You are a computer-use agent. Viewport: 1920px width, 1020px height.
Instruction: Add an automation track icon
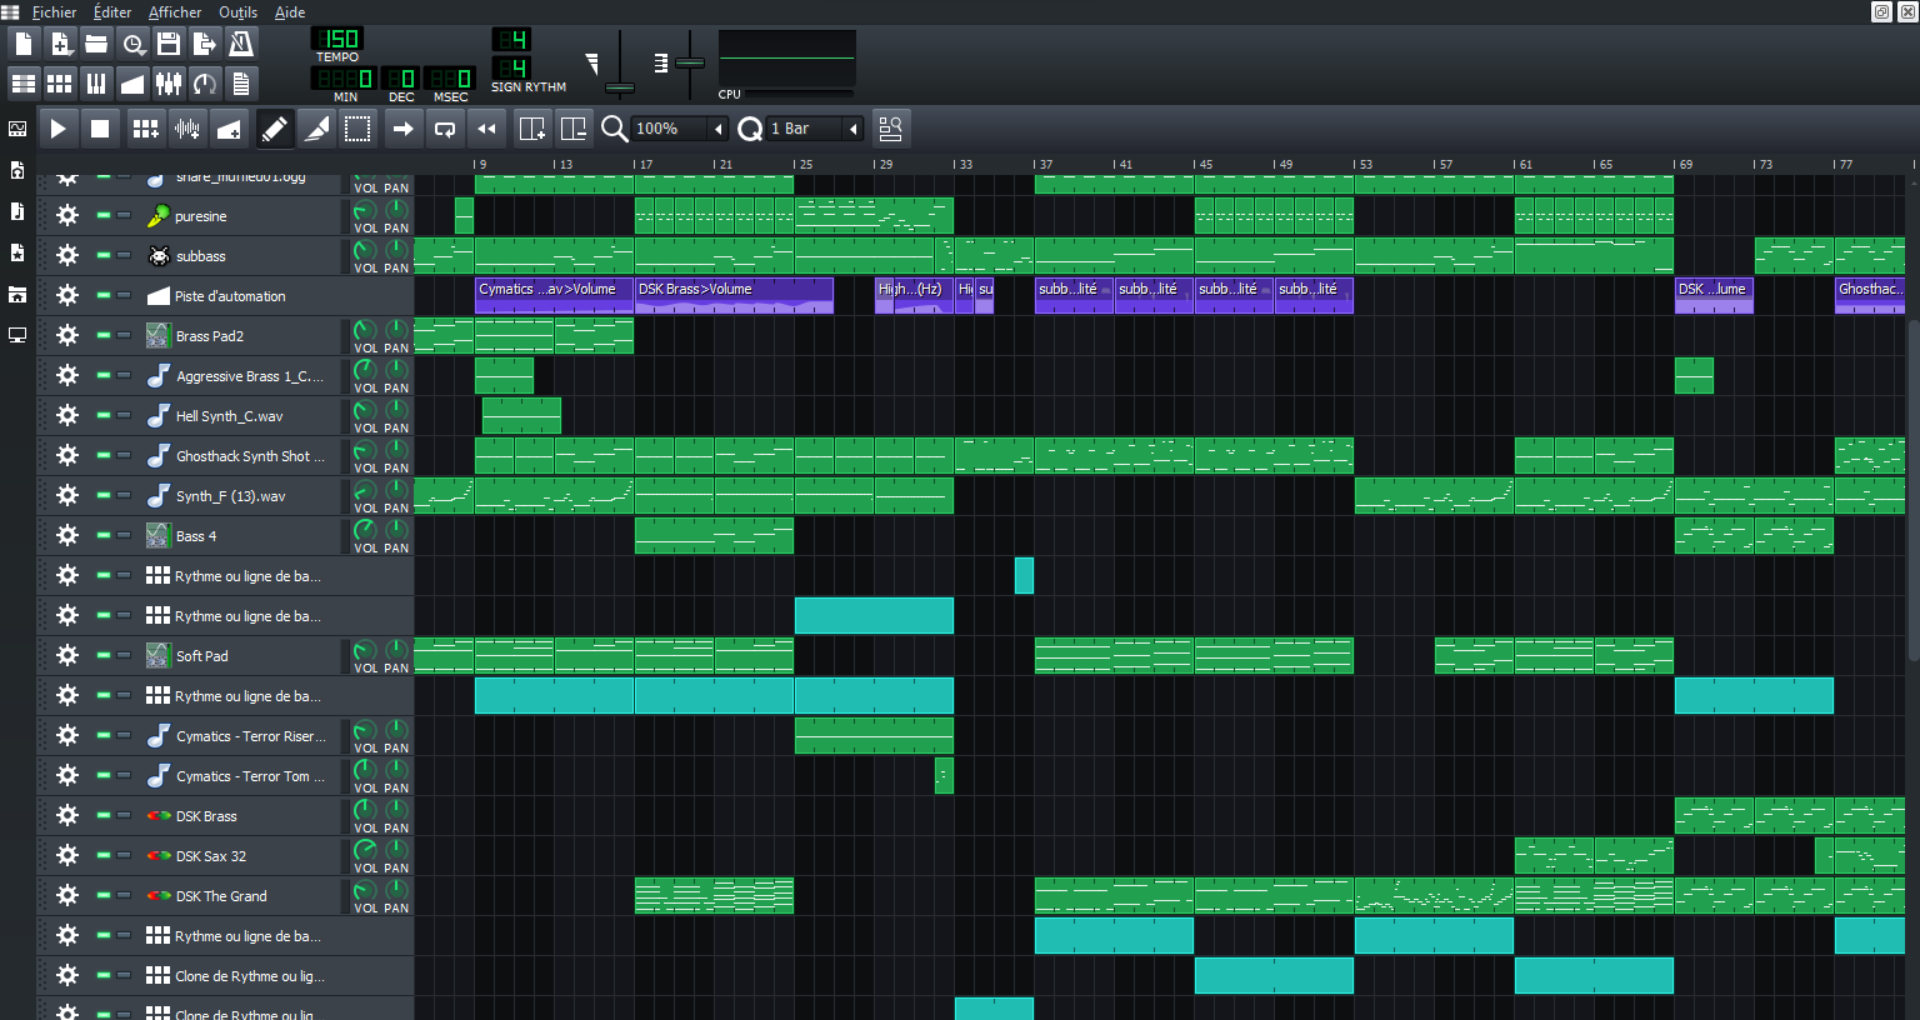pyautogui.click(x=229, y=129)
